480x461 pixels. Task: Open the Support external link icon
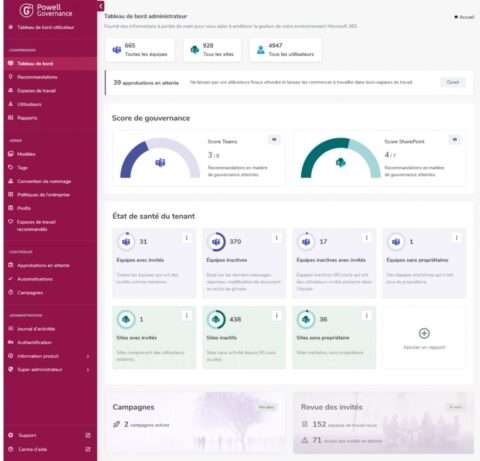coord(88,435)
